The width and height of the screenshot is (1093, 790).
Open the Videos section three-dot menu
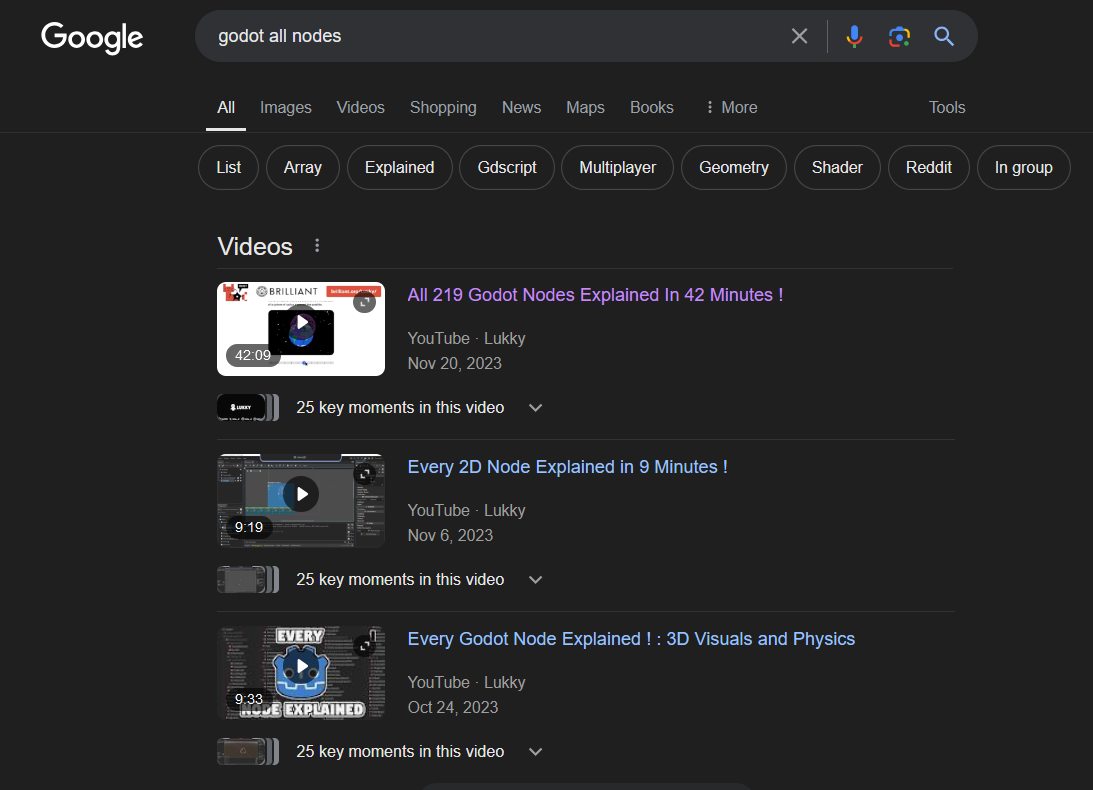(317, 246)
